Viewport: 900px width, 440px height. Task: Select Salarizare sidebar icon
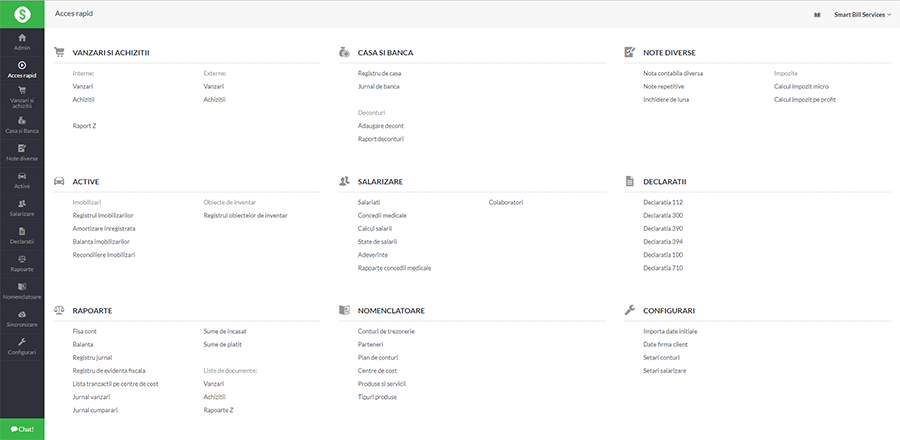click(22, 209)
